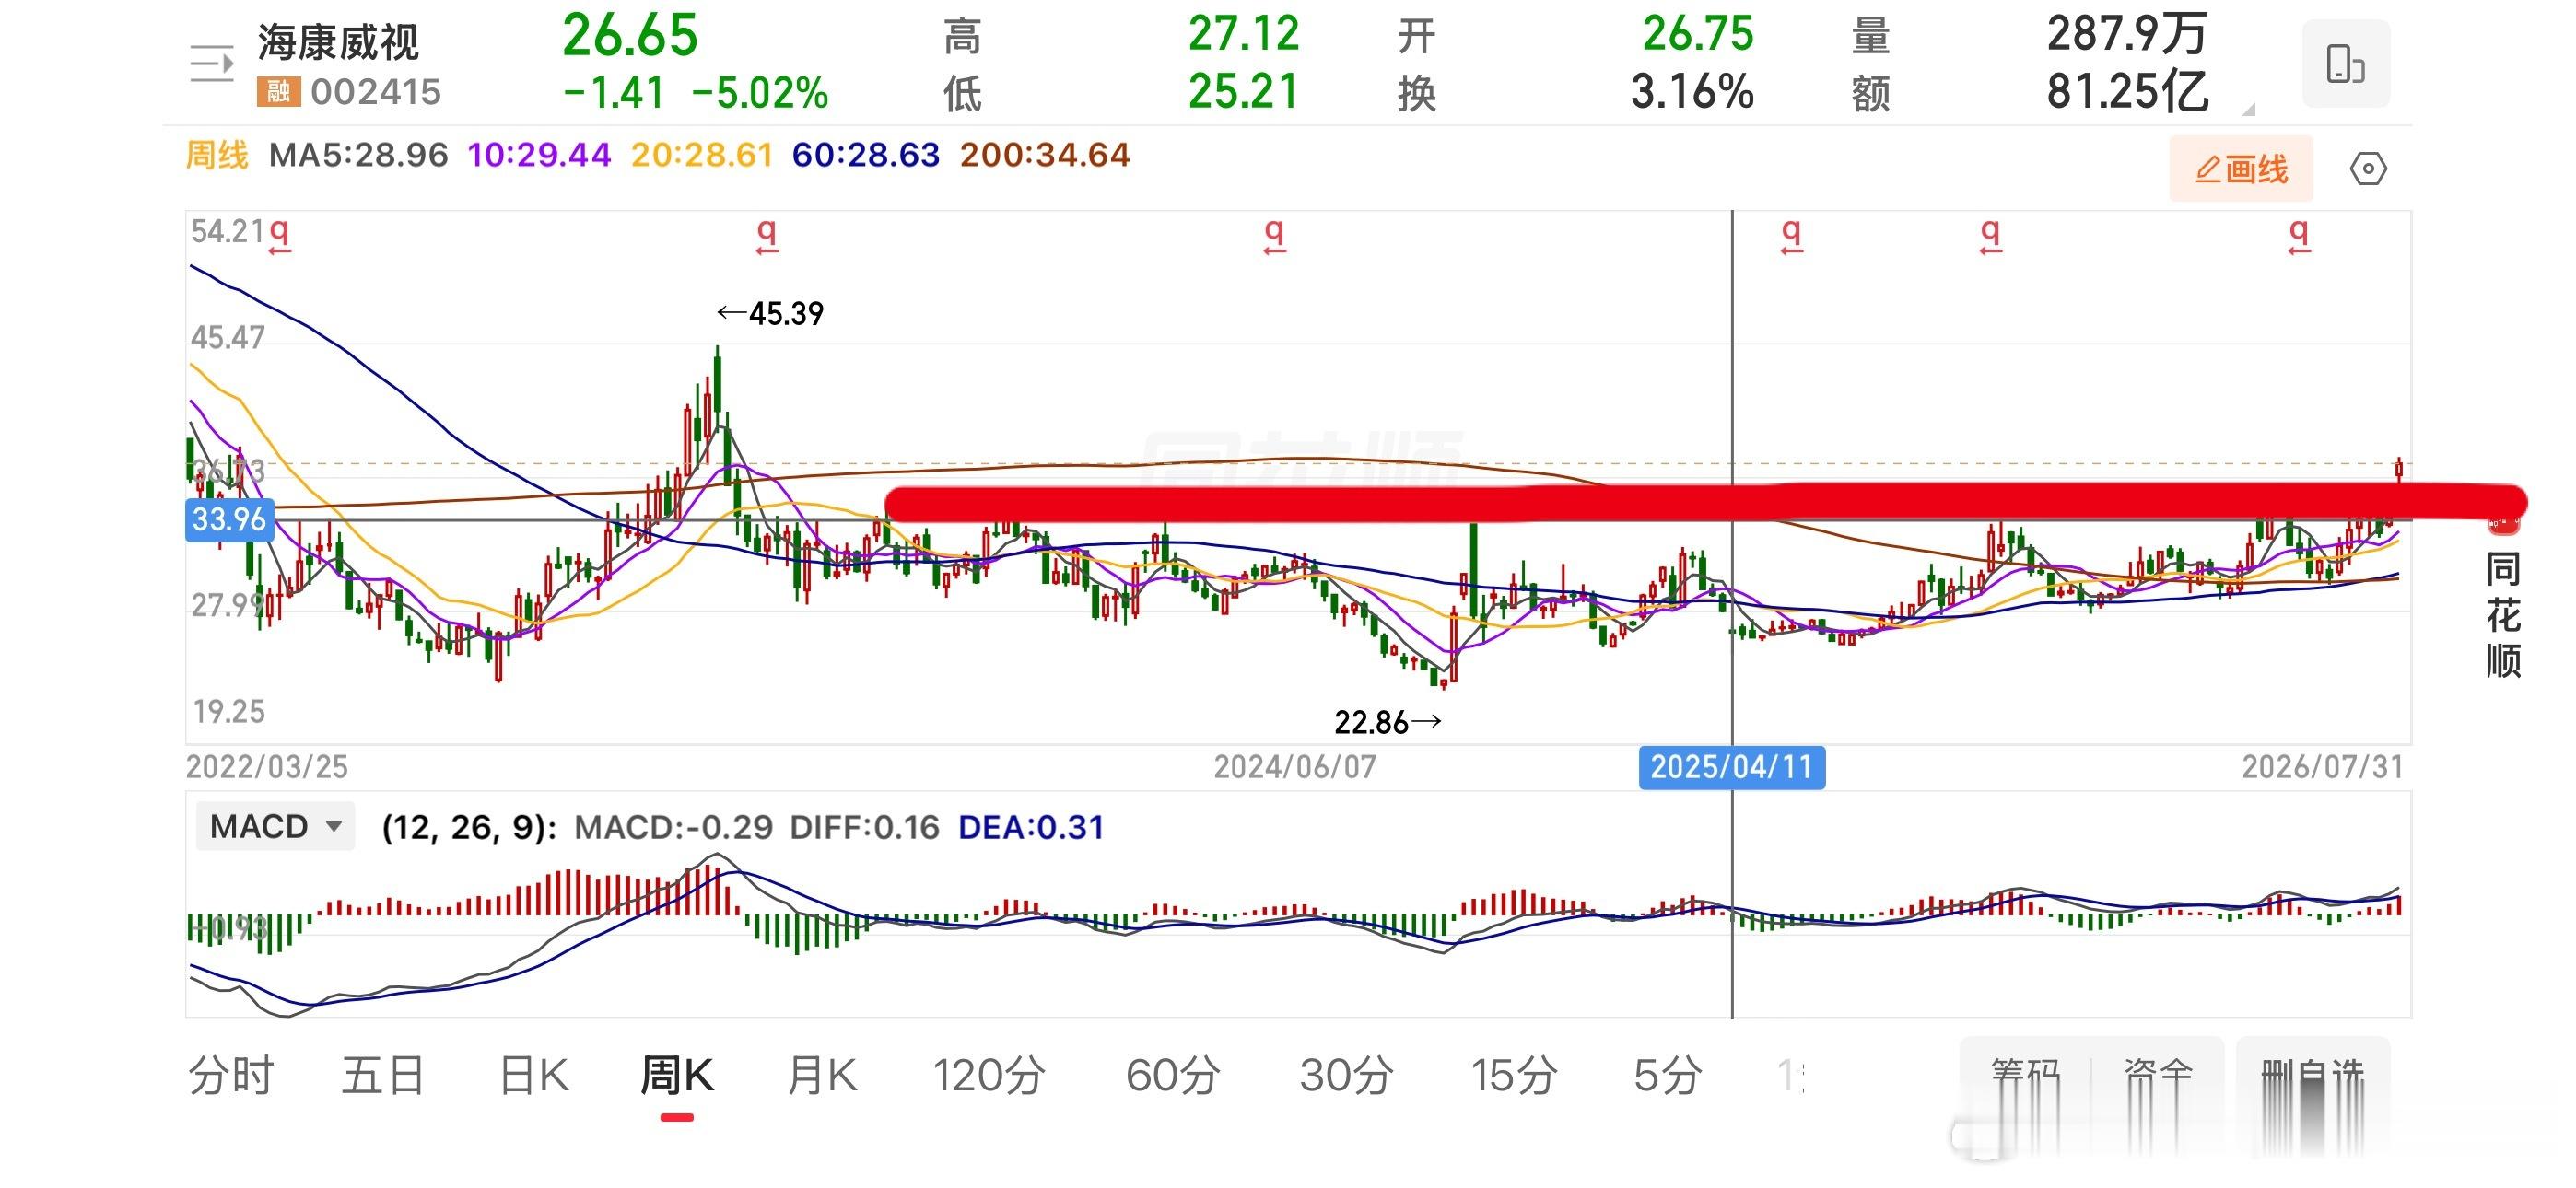This screenshot has height=1188, width=2576.
Task: Switch to the 30分 tab
Action: (x=1347, y=1076)
